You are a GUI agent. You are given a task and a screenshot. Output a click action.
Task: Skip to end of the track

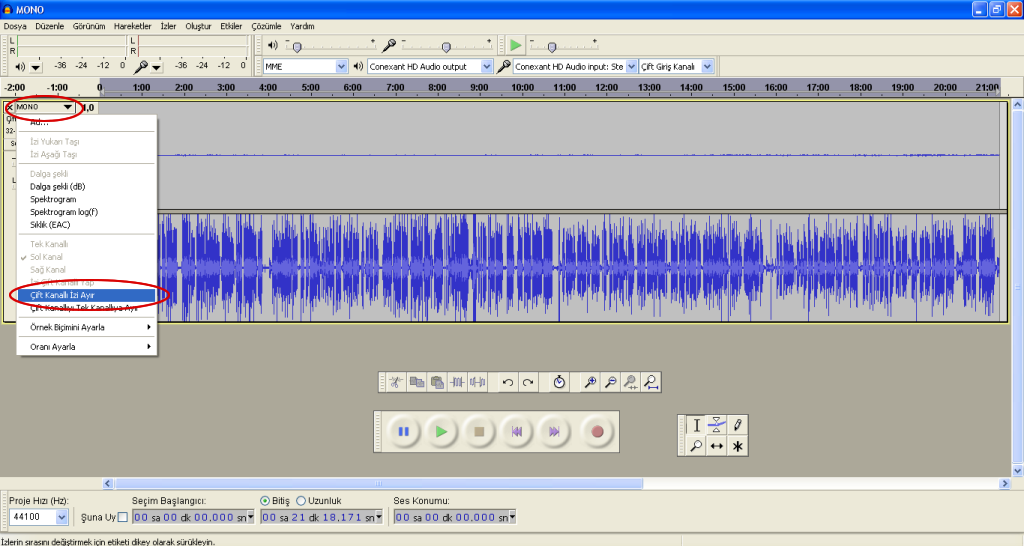pyautogui.click(x=554, y=432)
